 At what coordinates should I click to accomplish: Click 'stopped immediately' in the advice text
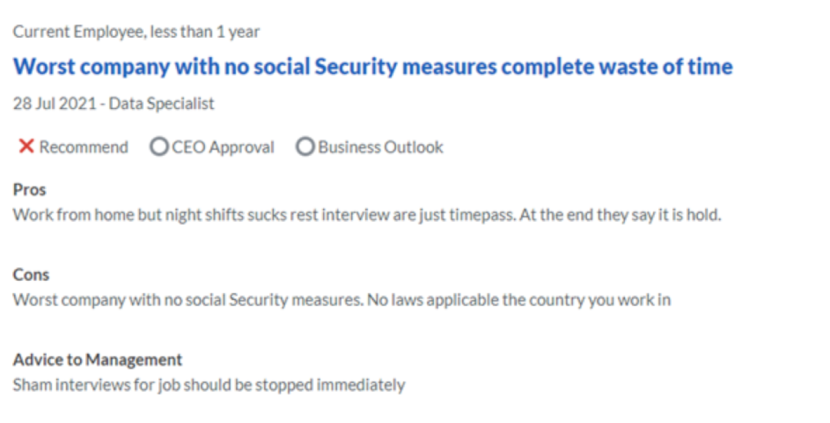(x=330, y=385)
